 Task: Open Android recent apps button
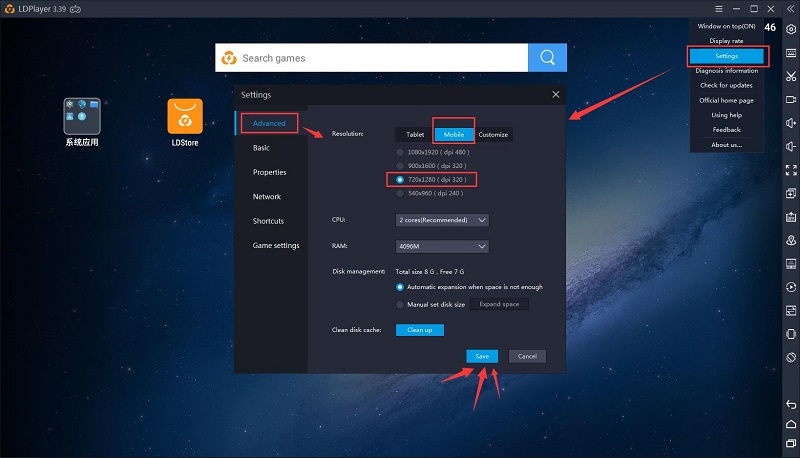click(791, 443)
